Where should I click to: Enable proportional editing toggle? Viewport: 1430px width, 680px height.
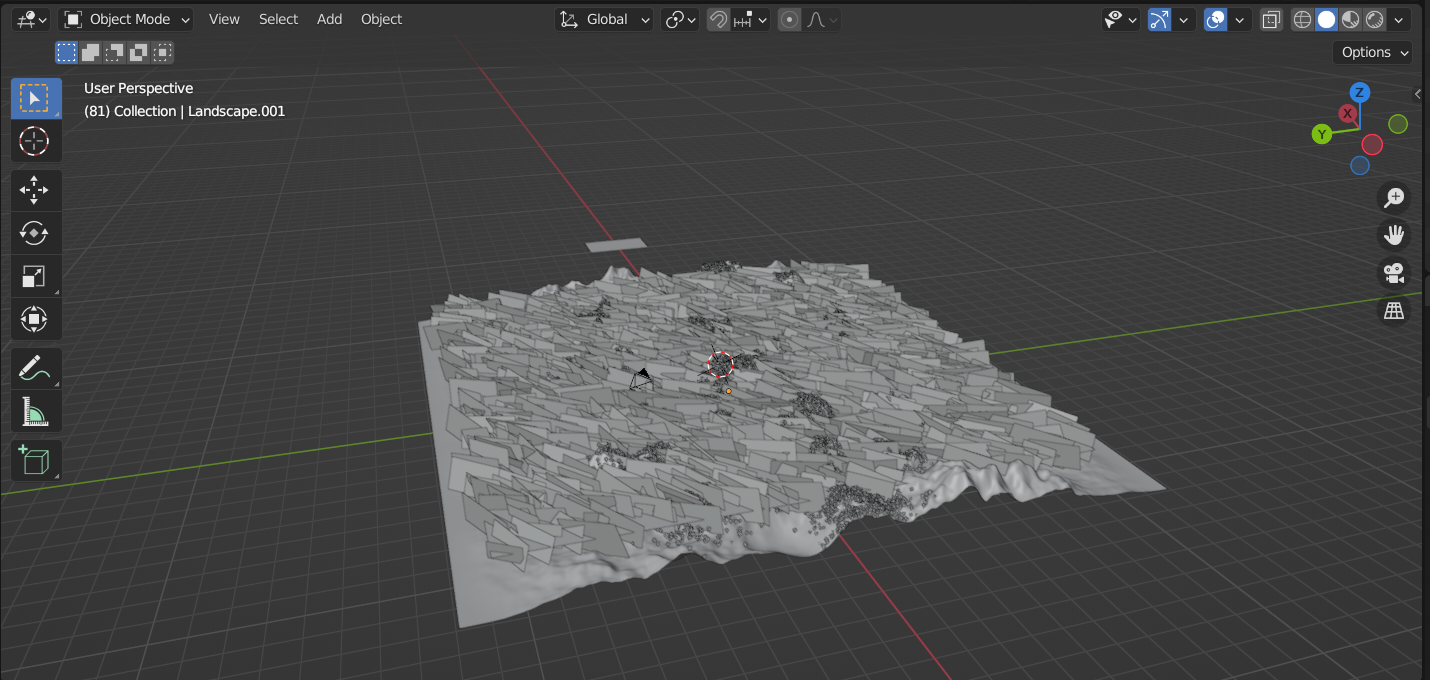click(x=790, y=19)
